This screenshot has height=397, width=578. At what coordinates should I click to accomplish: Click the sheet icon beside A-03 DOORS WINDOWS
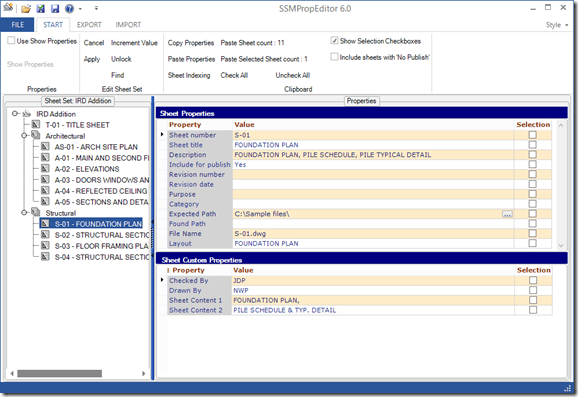(x=45, y=180)
